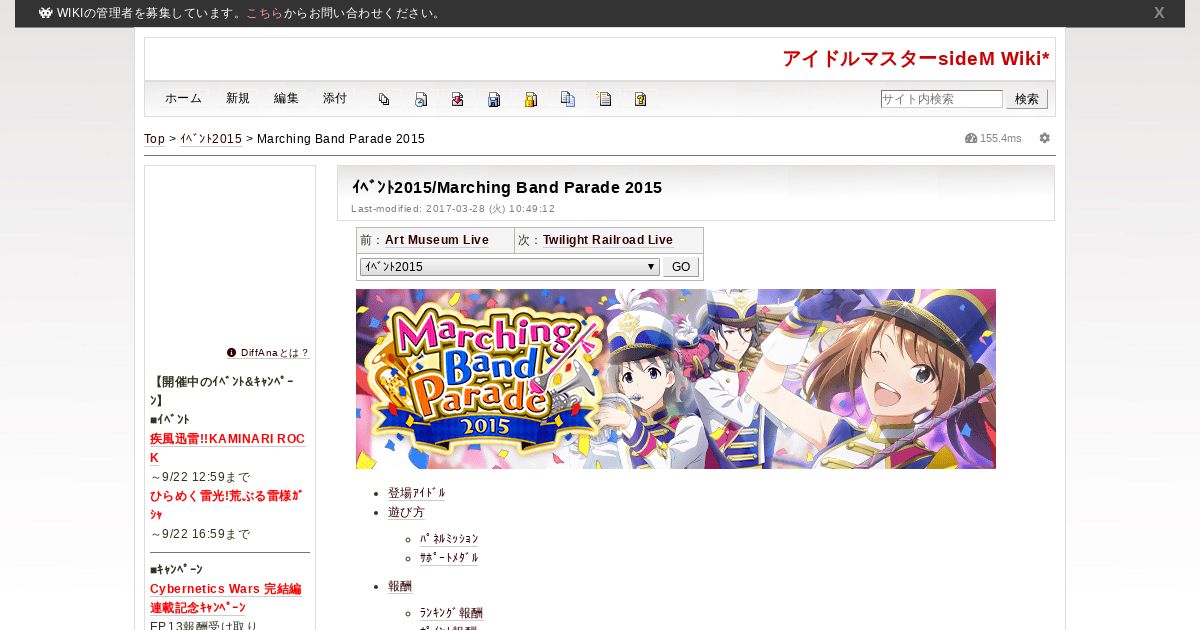The image size is (1200, 630).
Task: Open the DiffAnaとは？ link
Action: coord(275,353)
